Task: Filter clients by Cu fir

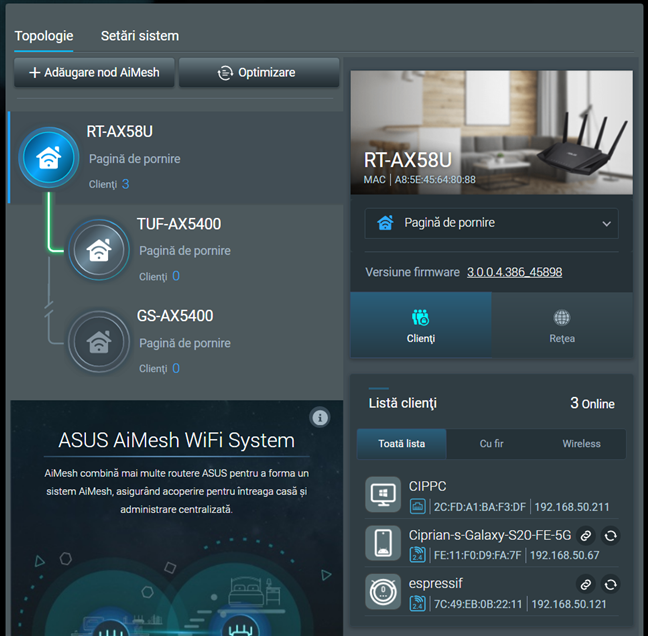Action: [x=491, y=444]
